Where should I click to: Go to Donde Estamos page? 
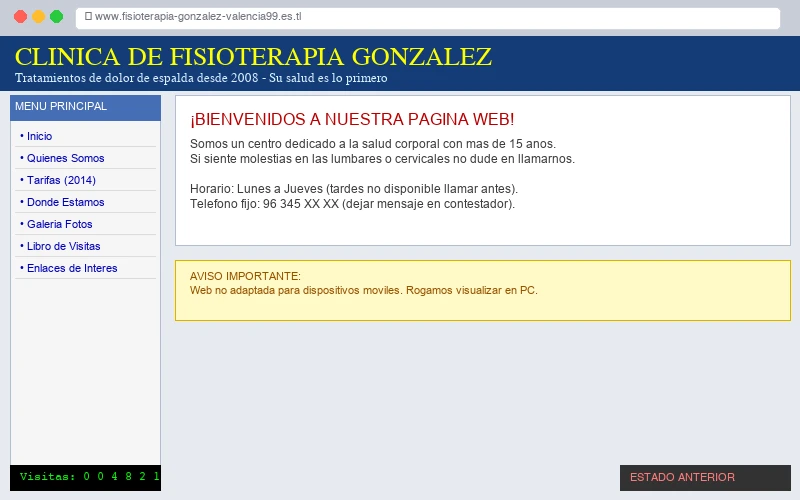65,202
